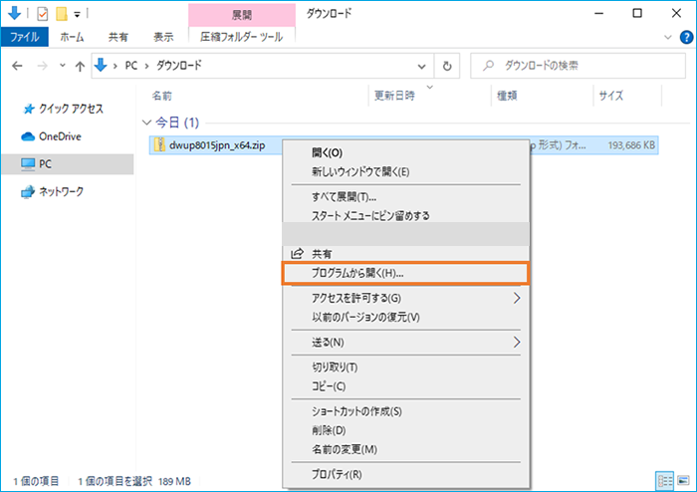The image size is (697, 492).
Task: Select ネットワーク in the navigation pane
Action: 60,191
